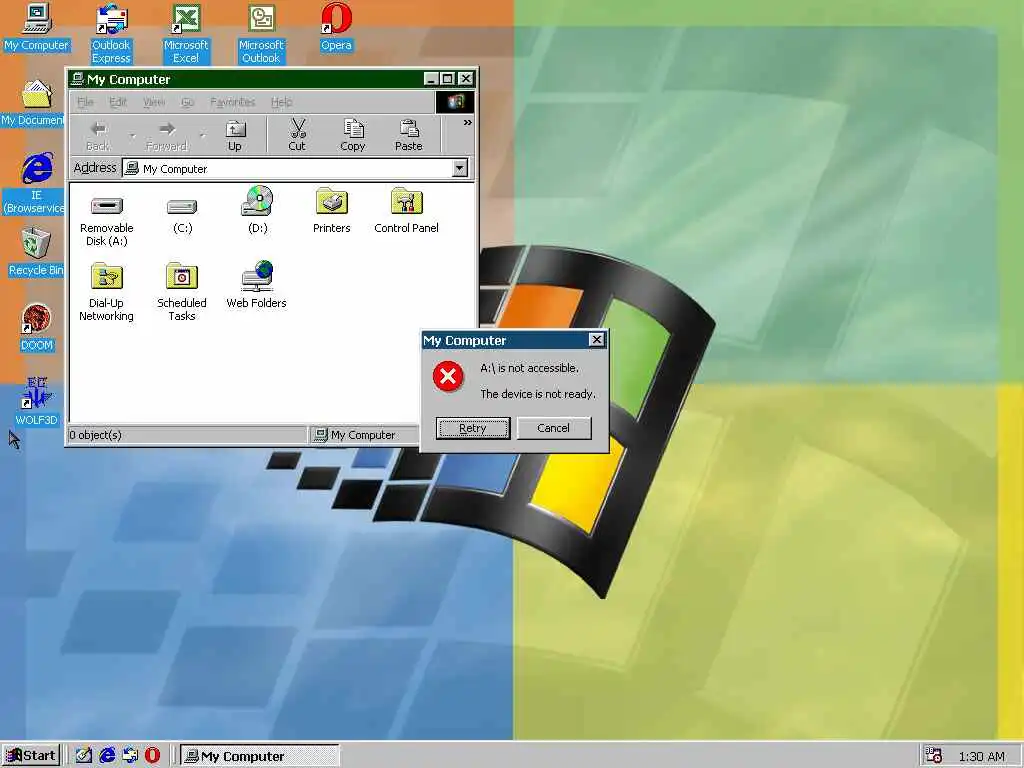Select Microsoft Outlook desktop shortcut
Viewport: 1024px width, 768px height.
[x=261, y=33]
